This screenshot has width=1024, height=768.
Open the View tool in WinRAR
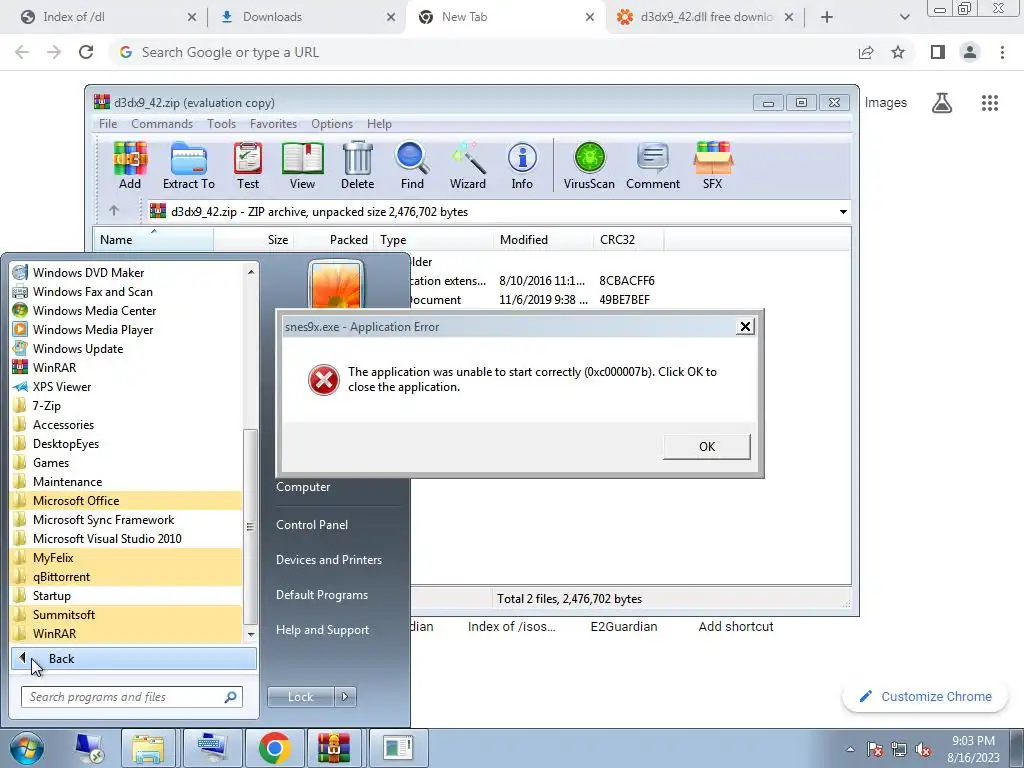pos(302,166)
